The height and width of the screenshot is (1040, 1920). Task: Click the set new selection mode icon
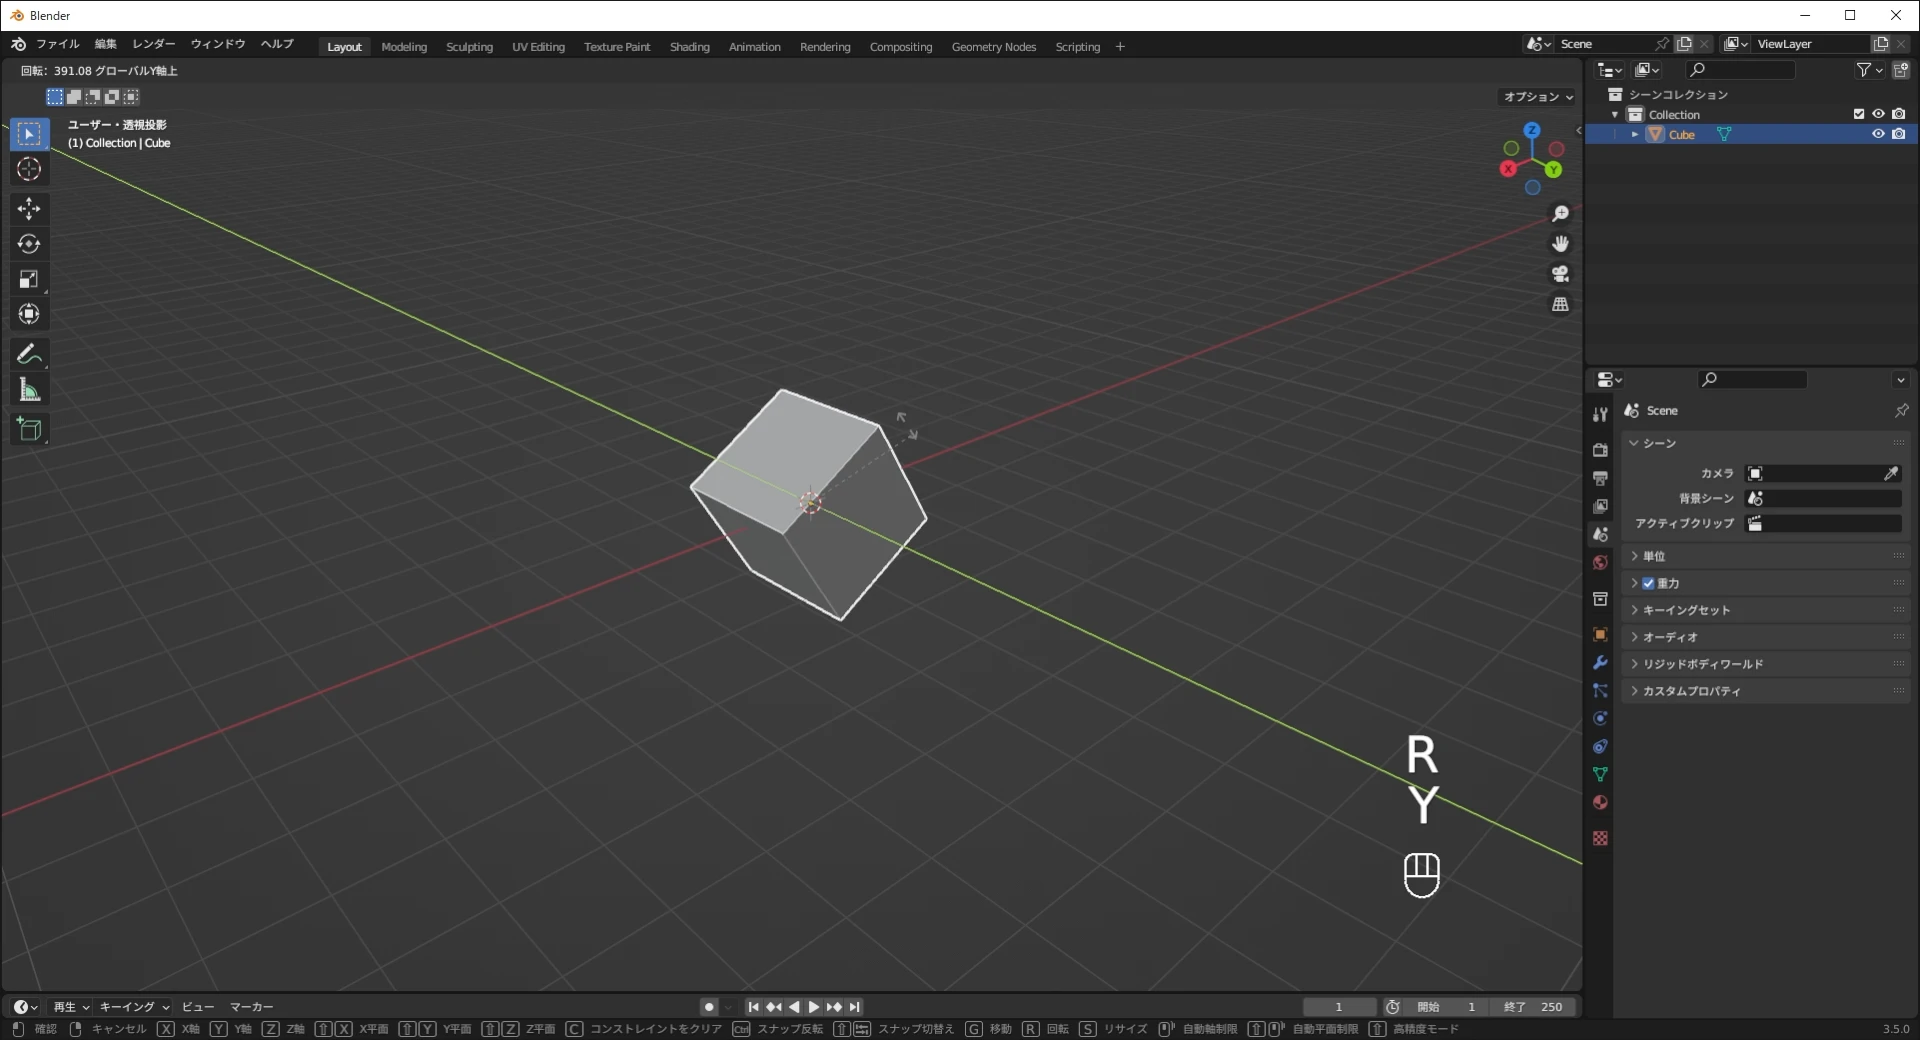coord(55,97)
